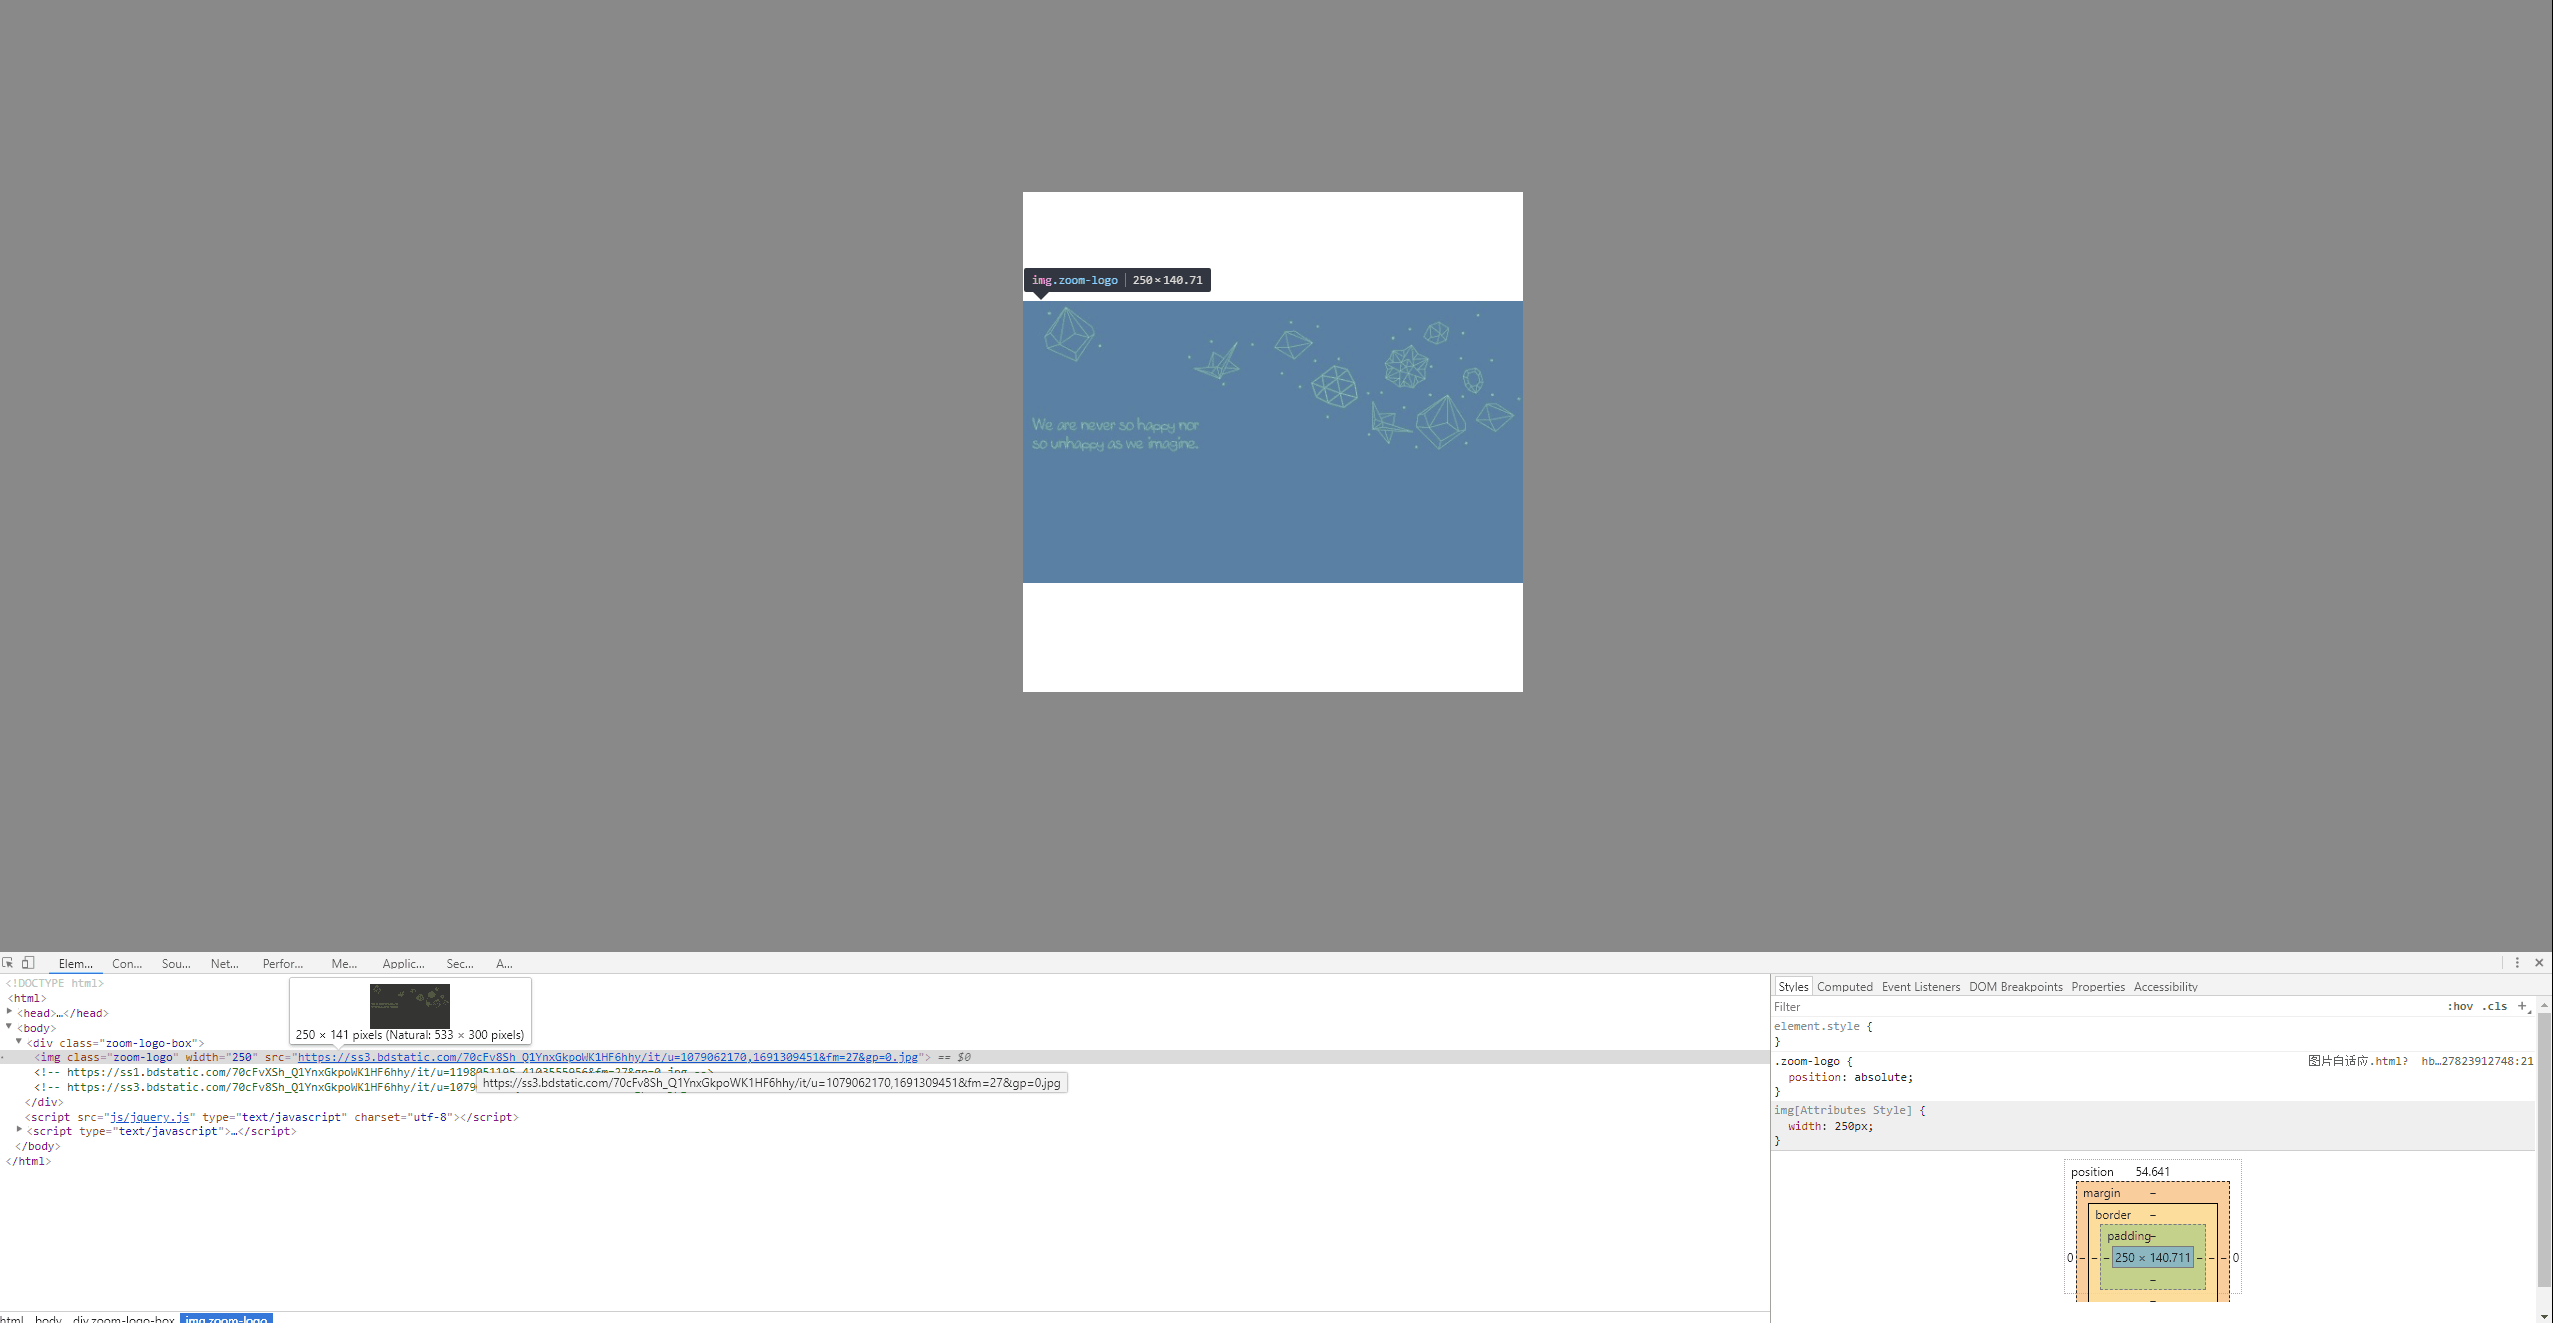Click the box model position value 54.641

tap(2152, 1172)
